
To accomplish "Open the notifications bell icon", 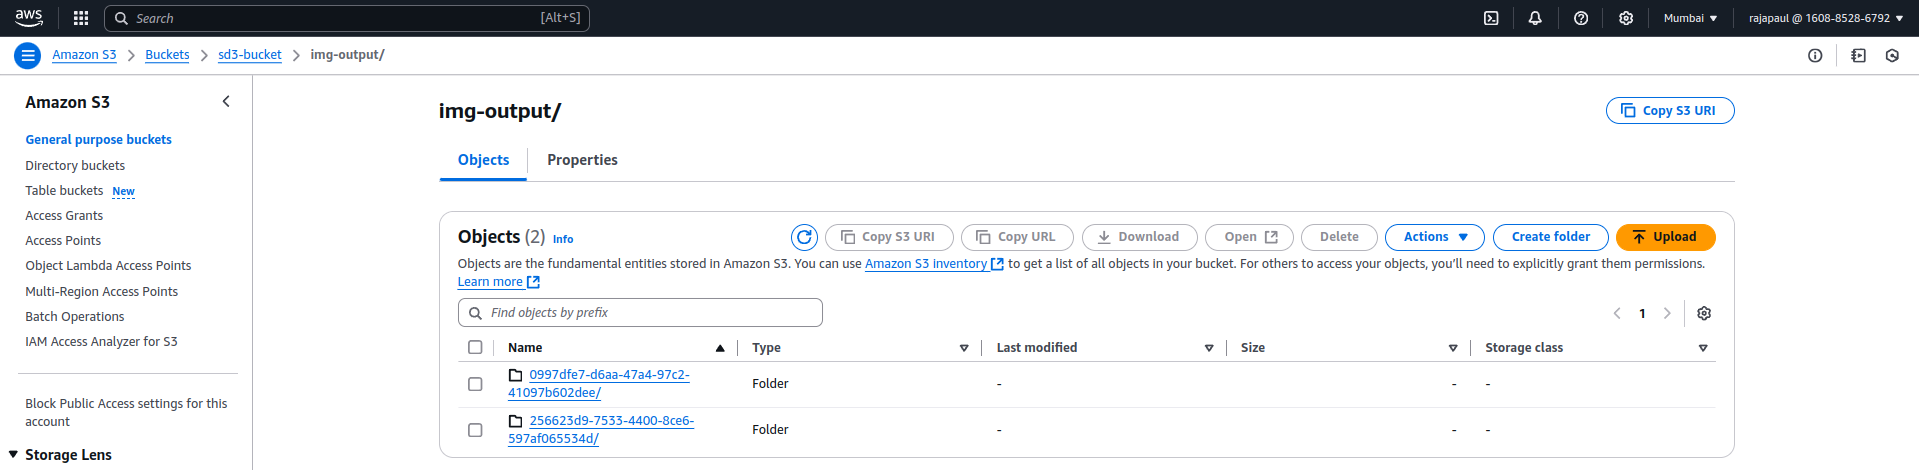I will 1535,18.
